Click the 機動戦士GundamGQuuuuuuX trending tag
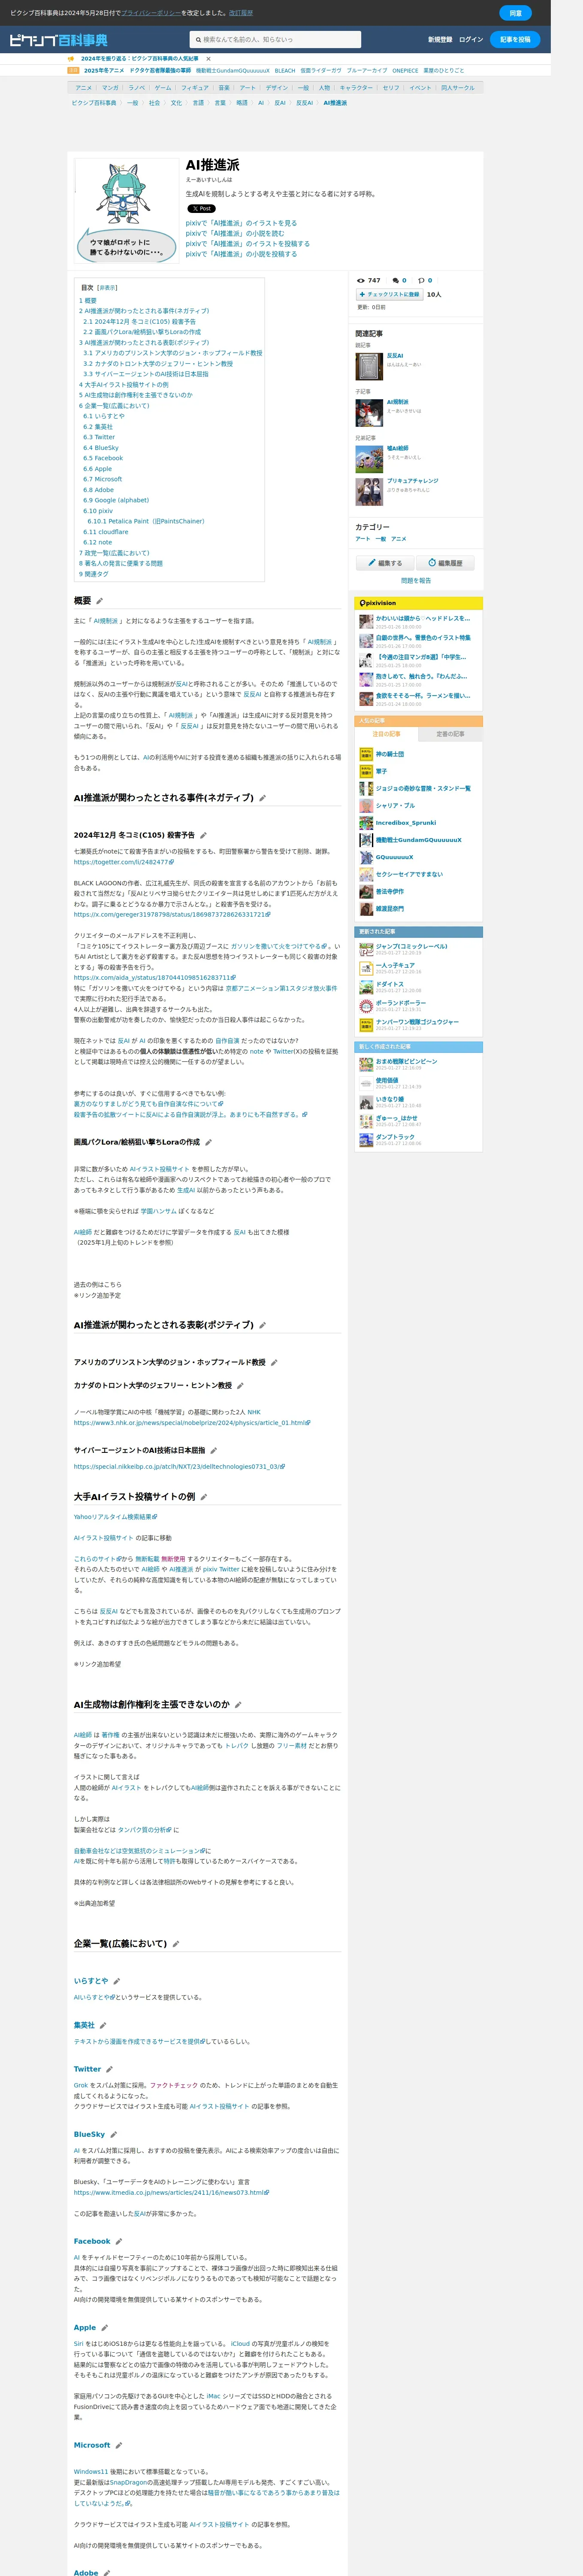The width and height of the screenshot is (583, 2576). point(233,71)
